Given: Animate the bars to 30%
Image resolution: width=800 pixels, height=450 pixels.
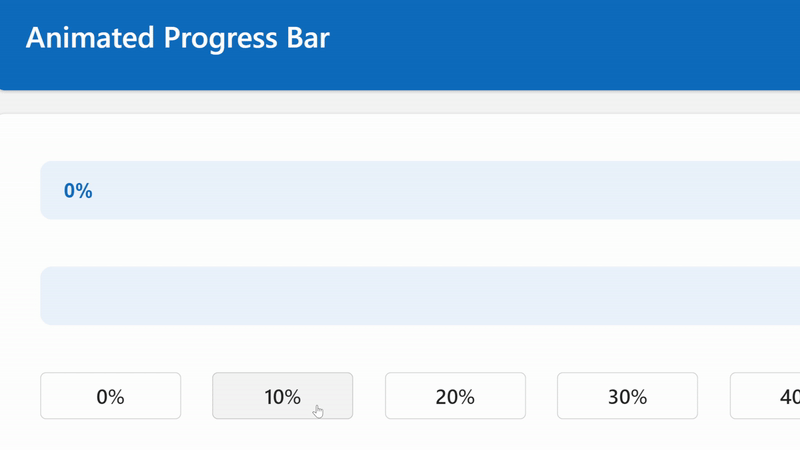Looking at the screenshot, I should click(627, 396).
